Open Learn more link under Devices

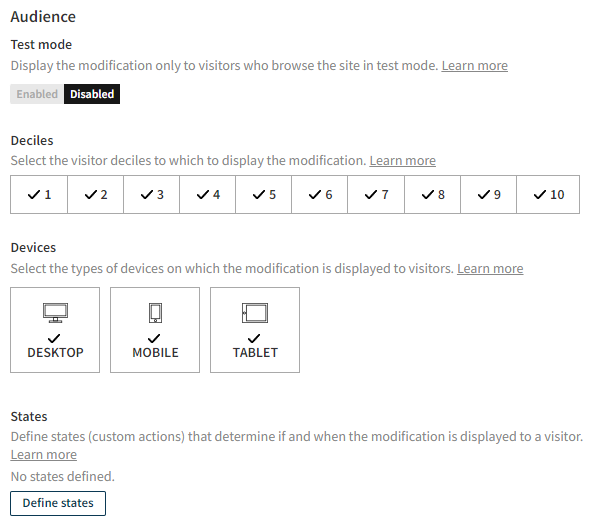click(x=490, y=269)
